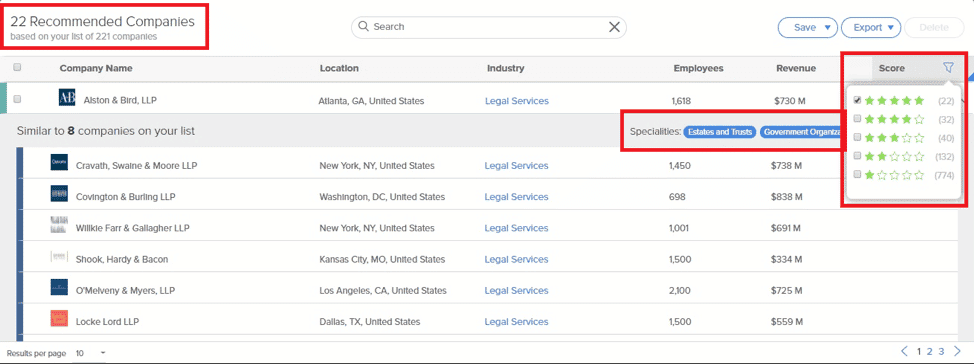Open Legal Services link for Alston & Bird

[x=517, y=101]
